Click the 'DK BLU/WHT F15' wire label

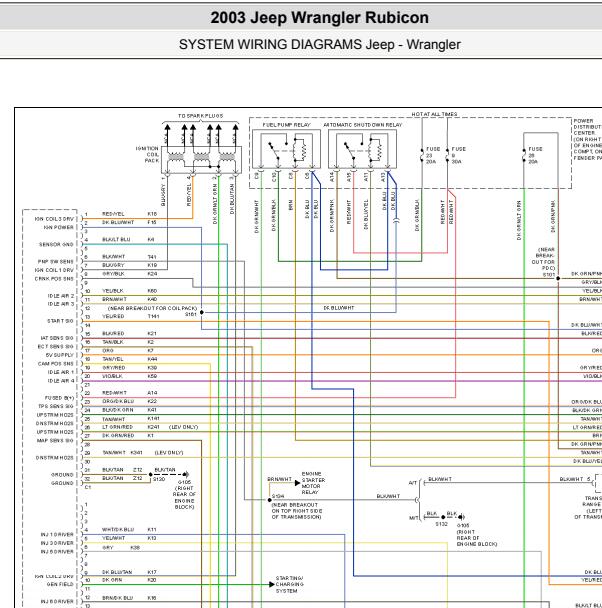pos(129,223)
